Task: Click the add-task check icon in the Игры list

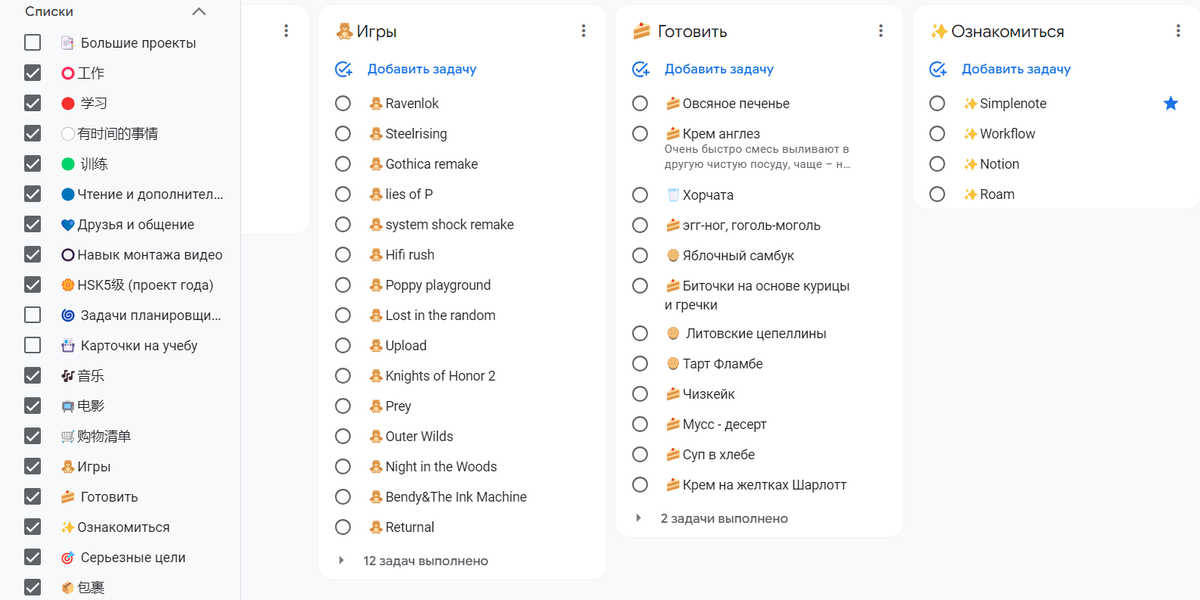Action: [343, 69]
